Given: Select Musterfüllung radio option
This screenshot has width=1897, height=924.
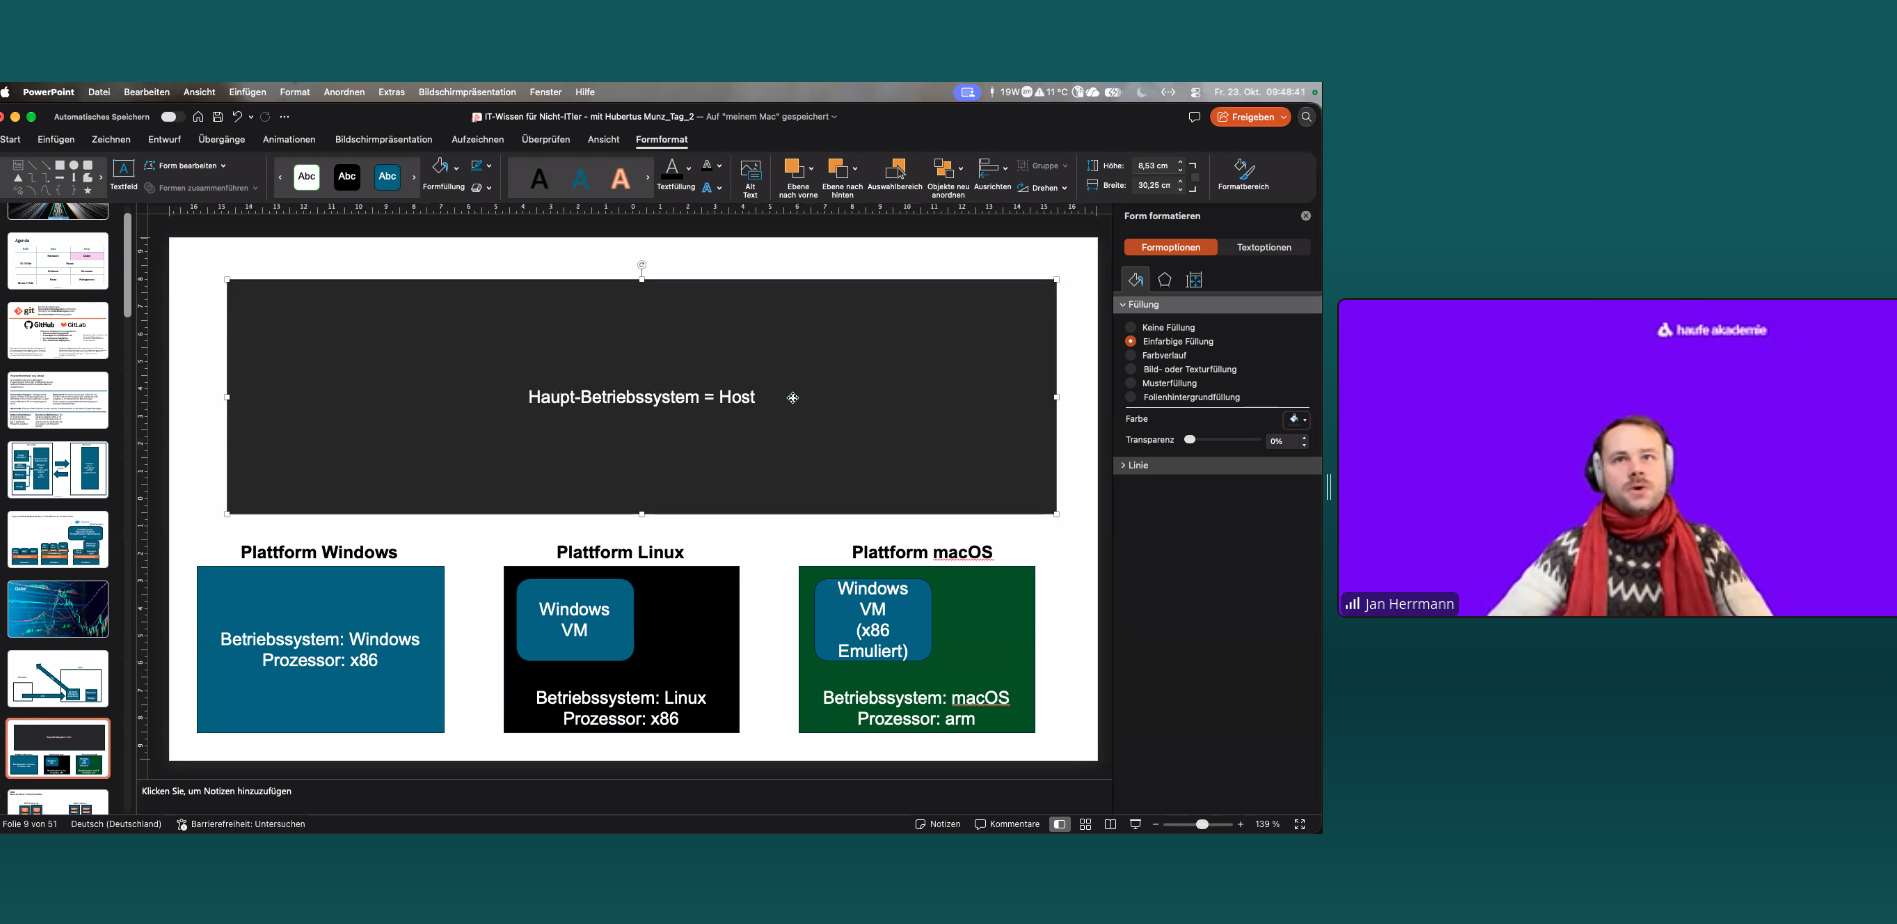Looking at the screenshot, I should click(1131, 383).
